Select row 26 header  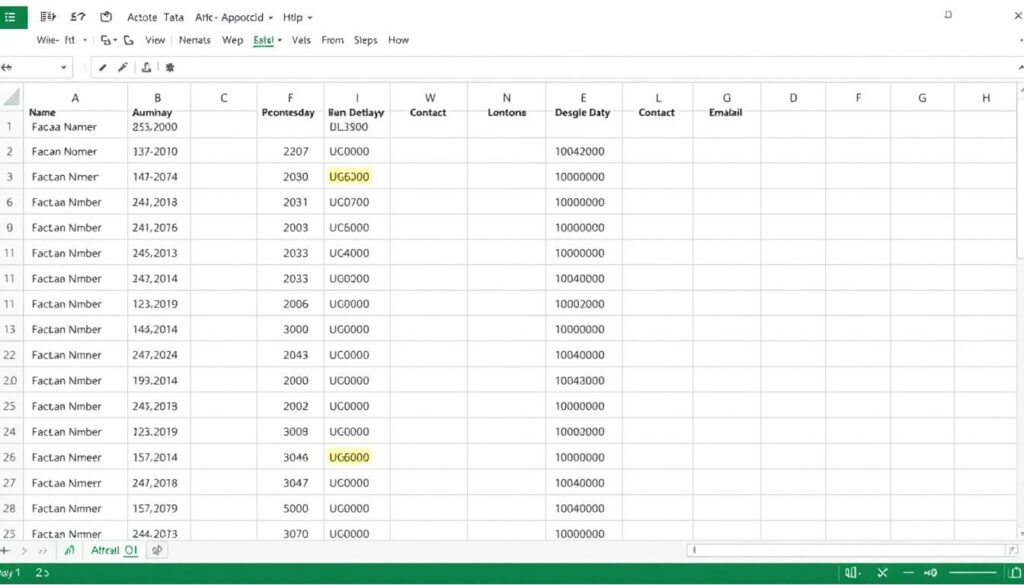[10, 457]
